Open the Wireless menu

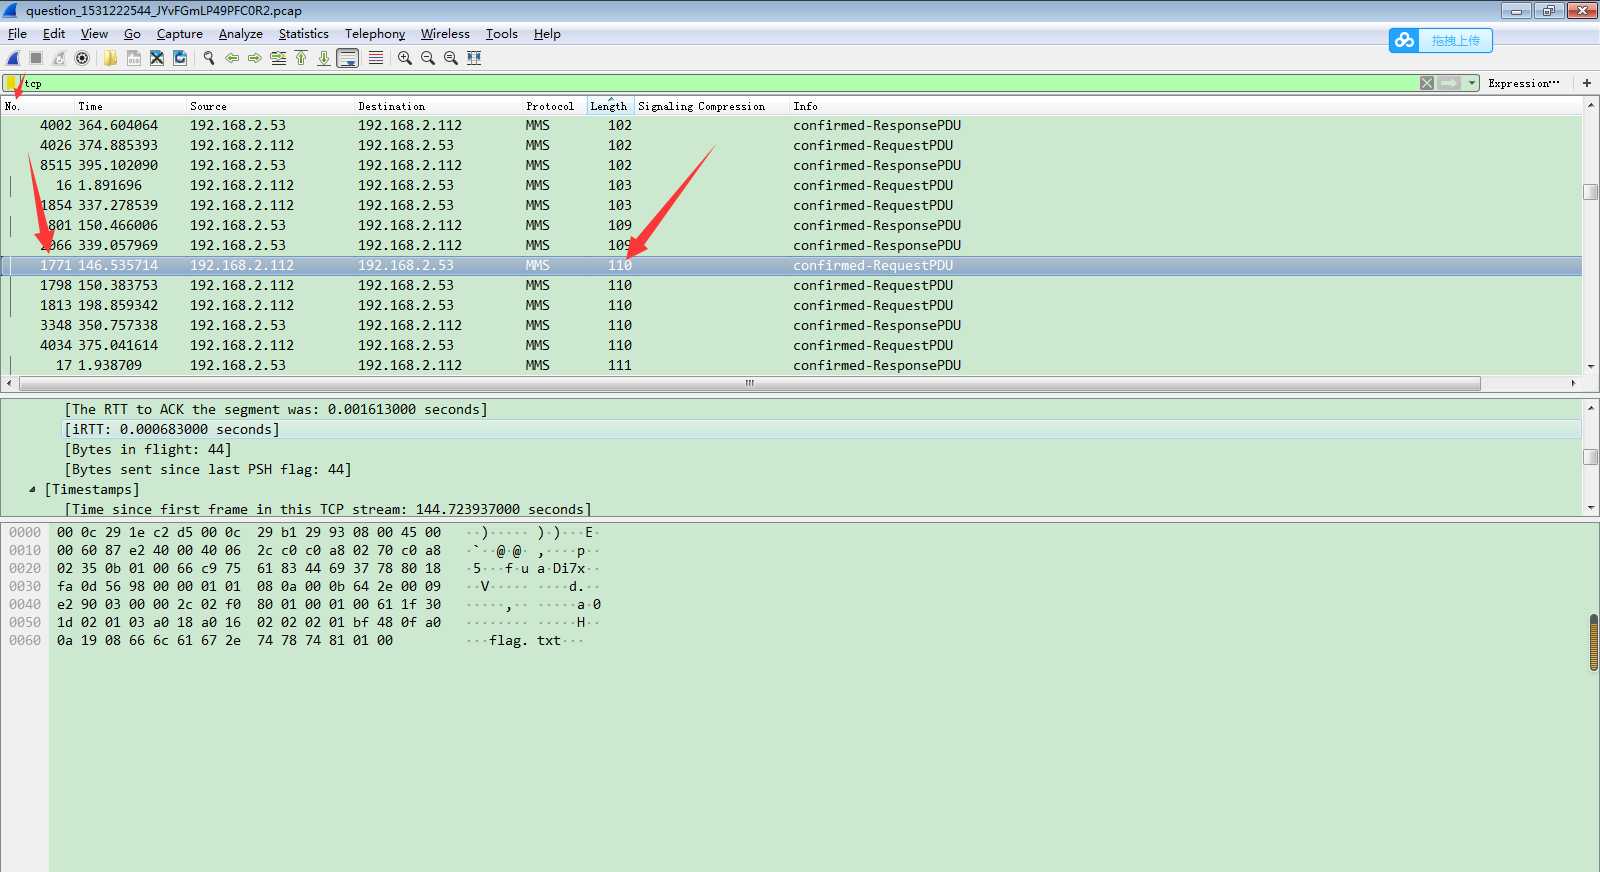click(445, 33)
